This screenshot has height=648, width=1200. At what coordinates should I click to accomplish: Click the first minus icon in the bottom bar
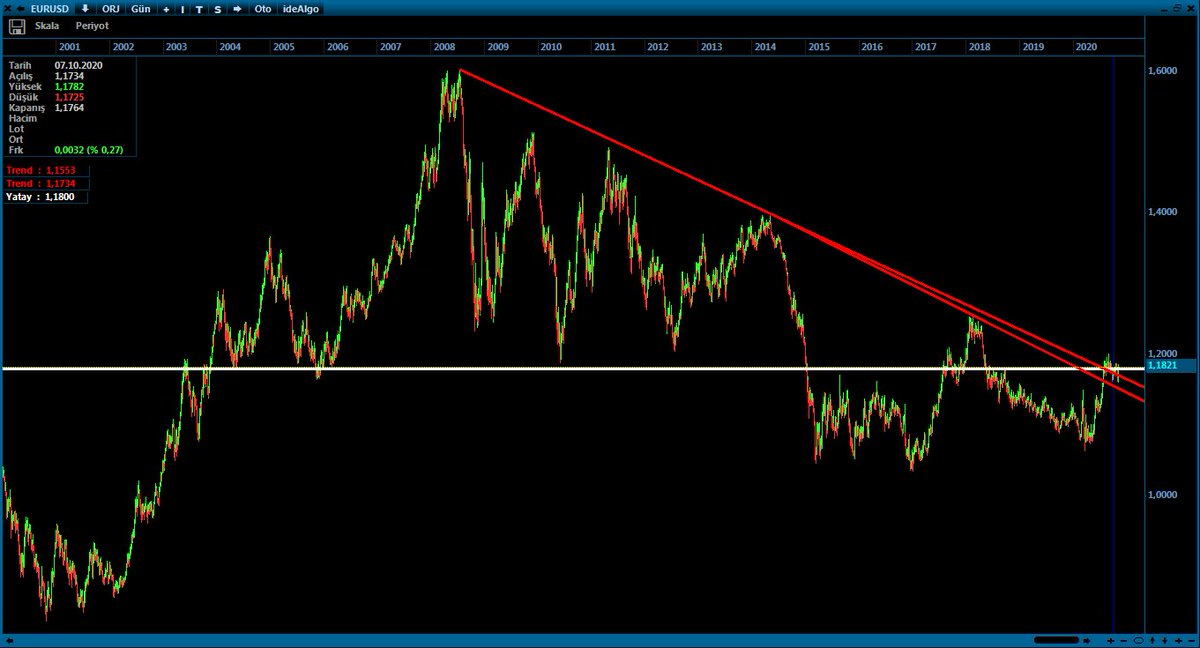click(1123, 640)
